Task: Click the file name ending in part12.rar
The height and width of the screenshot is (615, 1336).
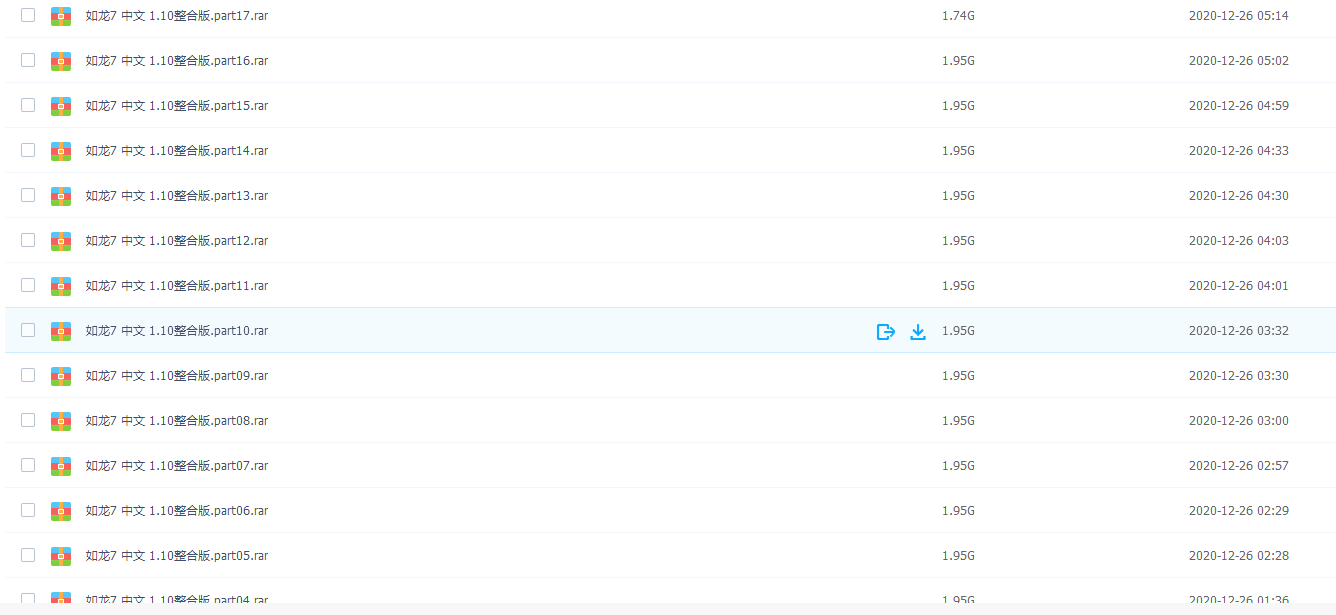Action: (x=177, y=241)
